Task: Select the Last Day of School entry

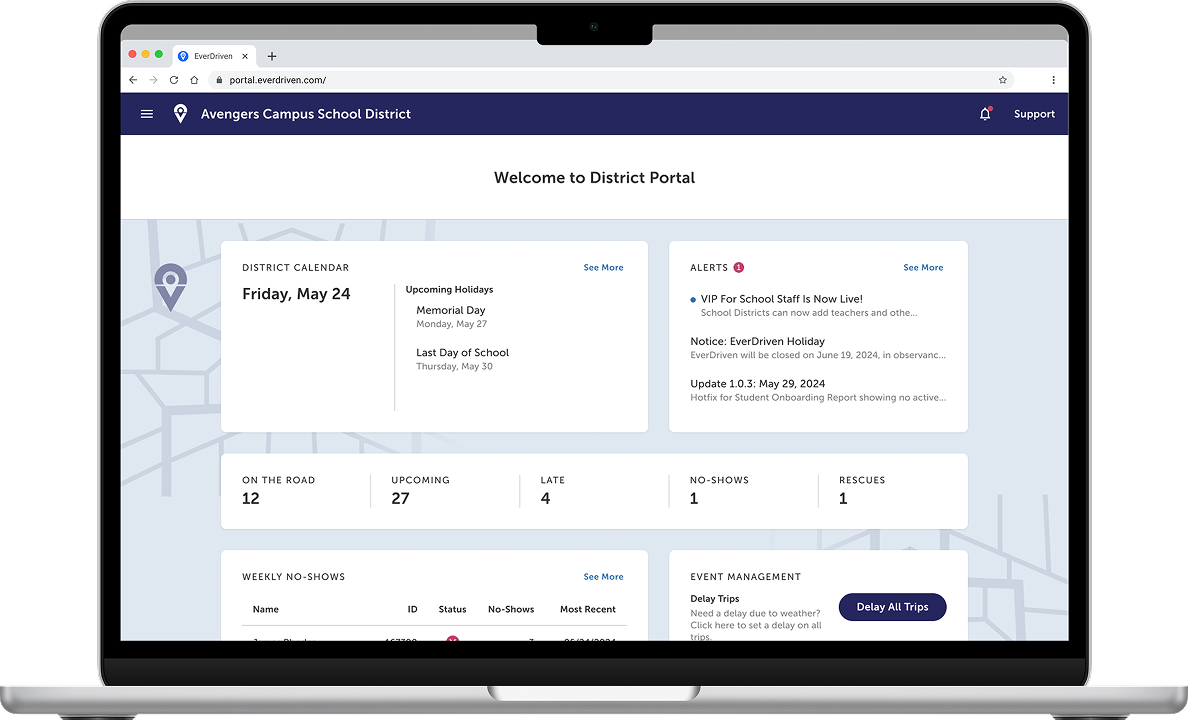Action: (x=462, y=358)
